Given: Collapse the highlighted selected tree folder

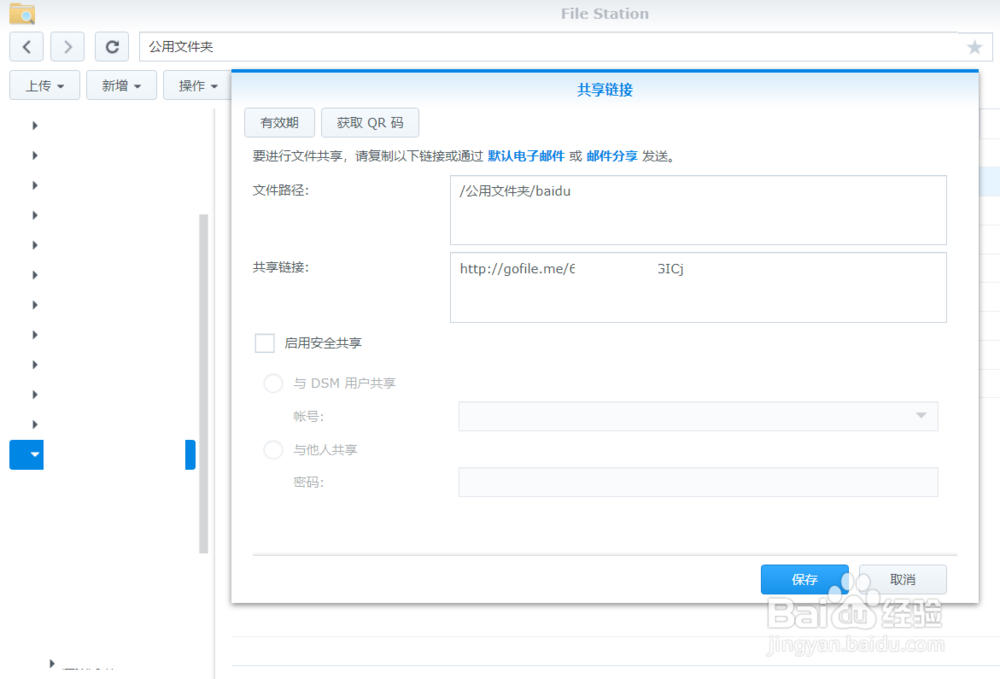Looking at the screenshot, I should [x=34, y=455].
